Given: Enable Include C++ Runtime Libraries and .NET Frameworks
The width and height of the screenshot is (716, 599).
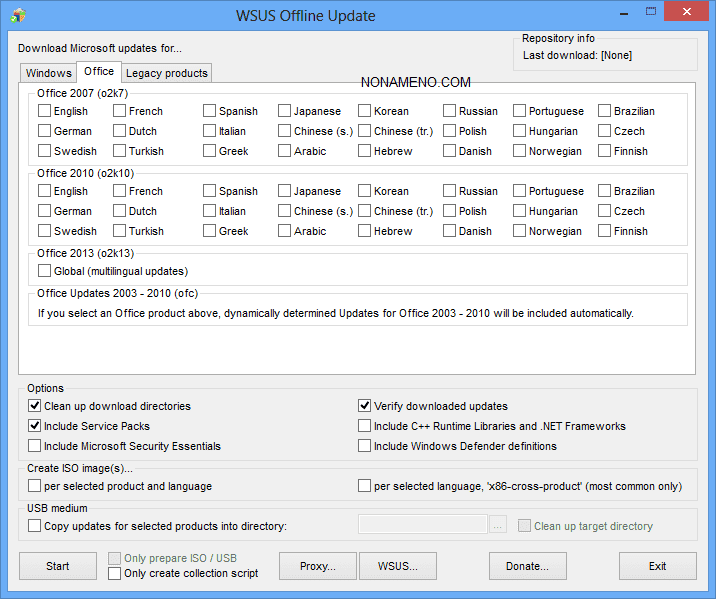Looking at the screenshot, I should click(366, 426).
